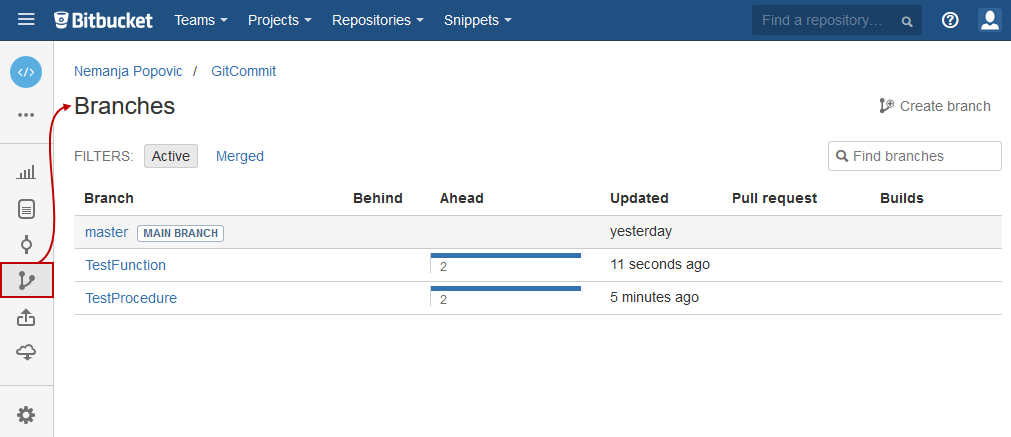Viewport: 1011px width, 437px height.
Task: Click the Create branch button
Action: click(934, 106)
